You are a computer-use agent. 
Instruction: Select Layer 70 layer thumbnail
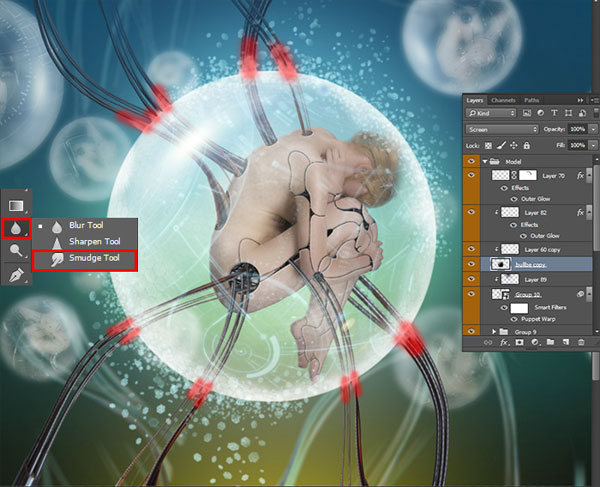coord(501,175)
